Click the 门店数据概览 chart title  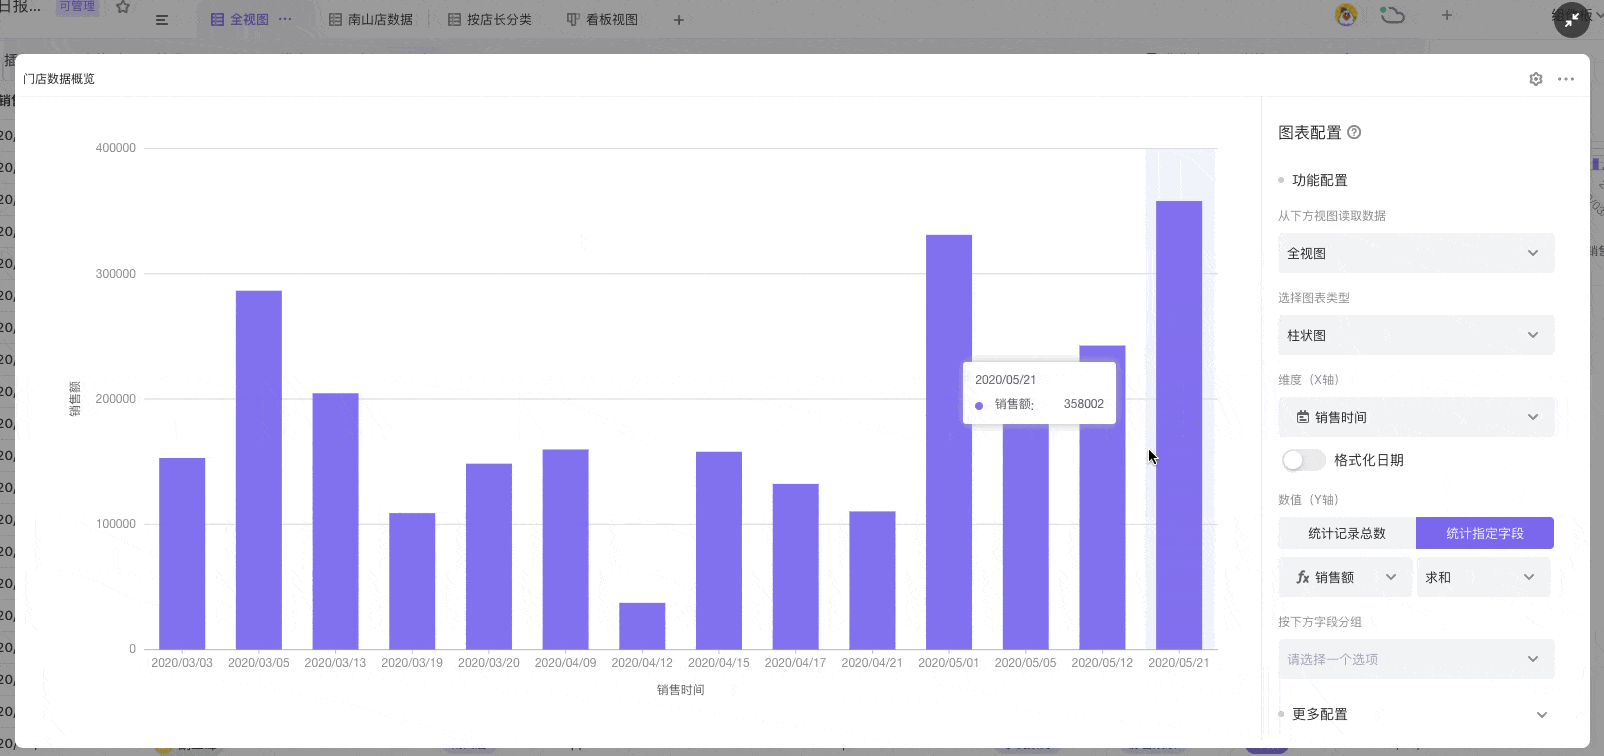click(59, 79)
